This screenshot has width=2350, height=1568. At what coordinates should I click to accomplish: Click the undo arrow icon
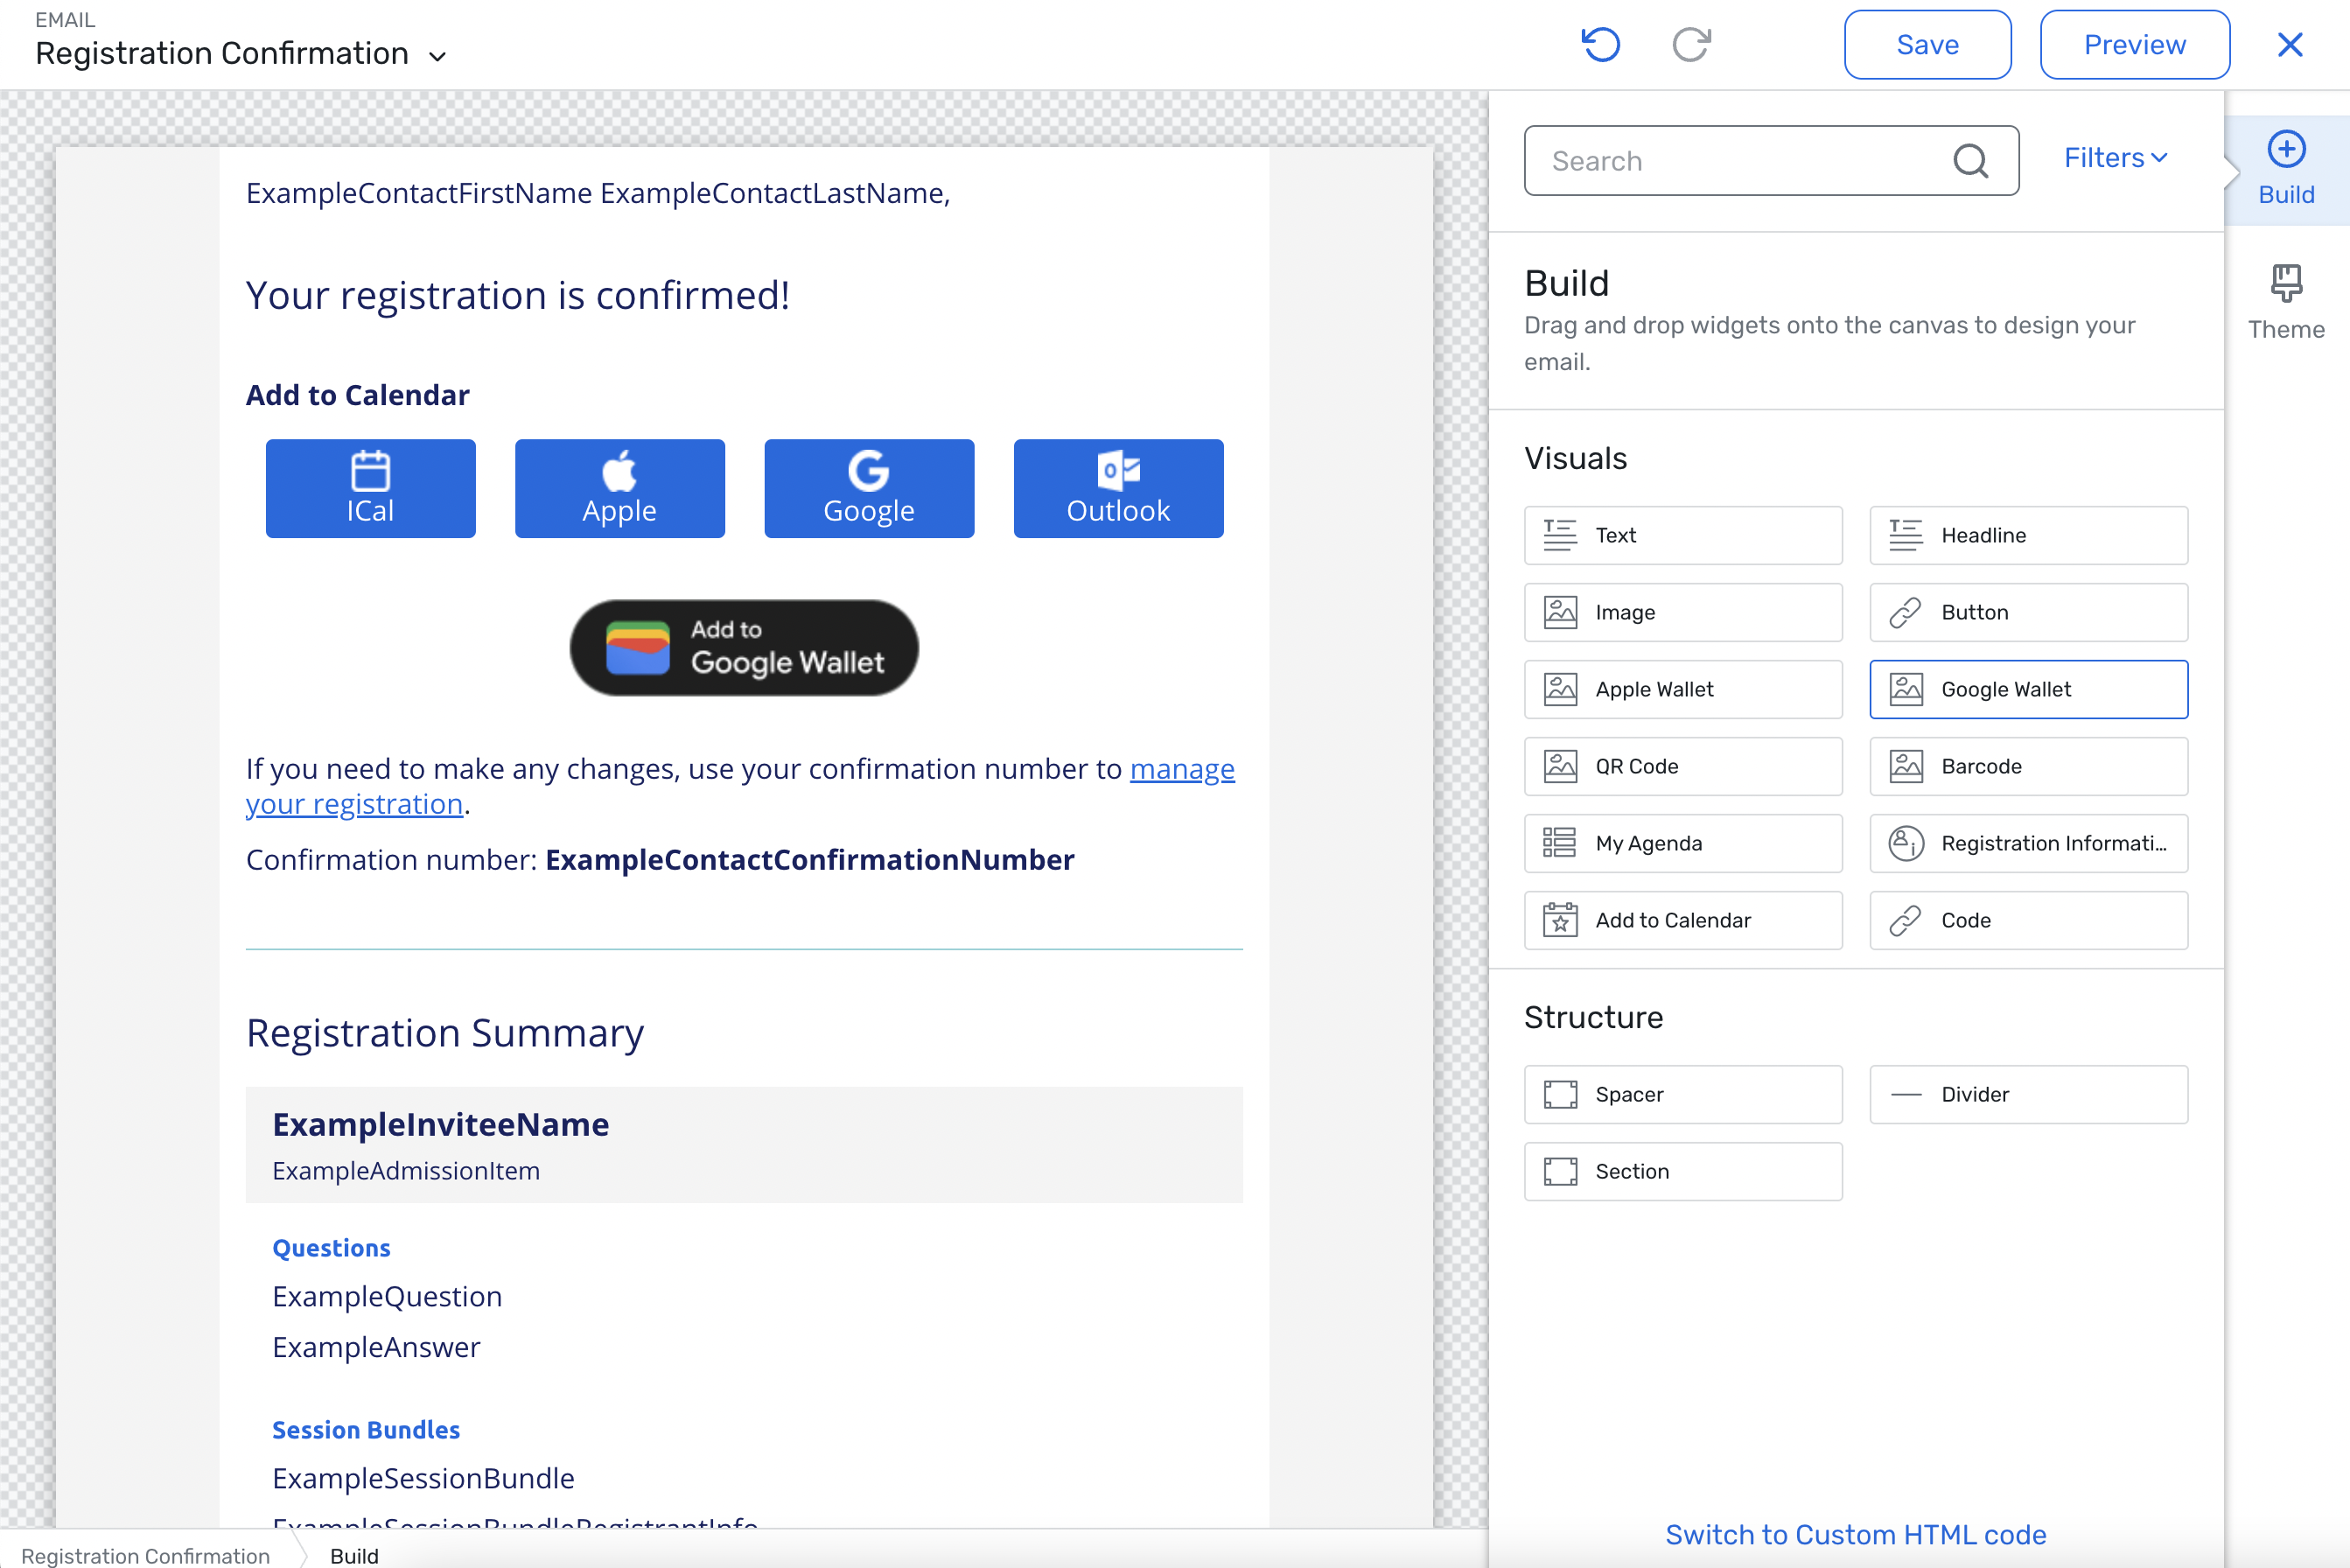(1600, 45)
